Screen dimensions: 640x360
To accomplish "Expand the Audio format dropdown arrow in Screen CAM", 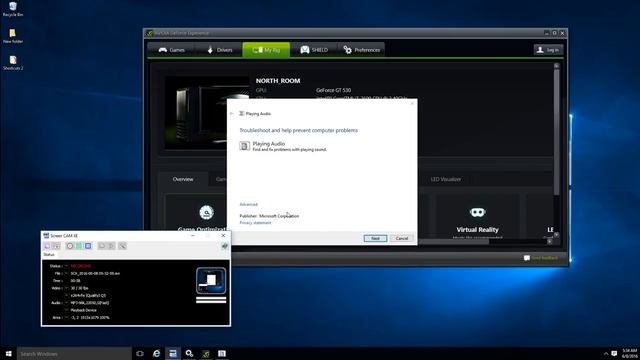I will coord(67,303).
